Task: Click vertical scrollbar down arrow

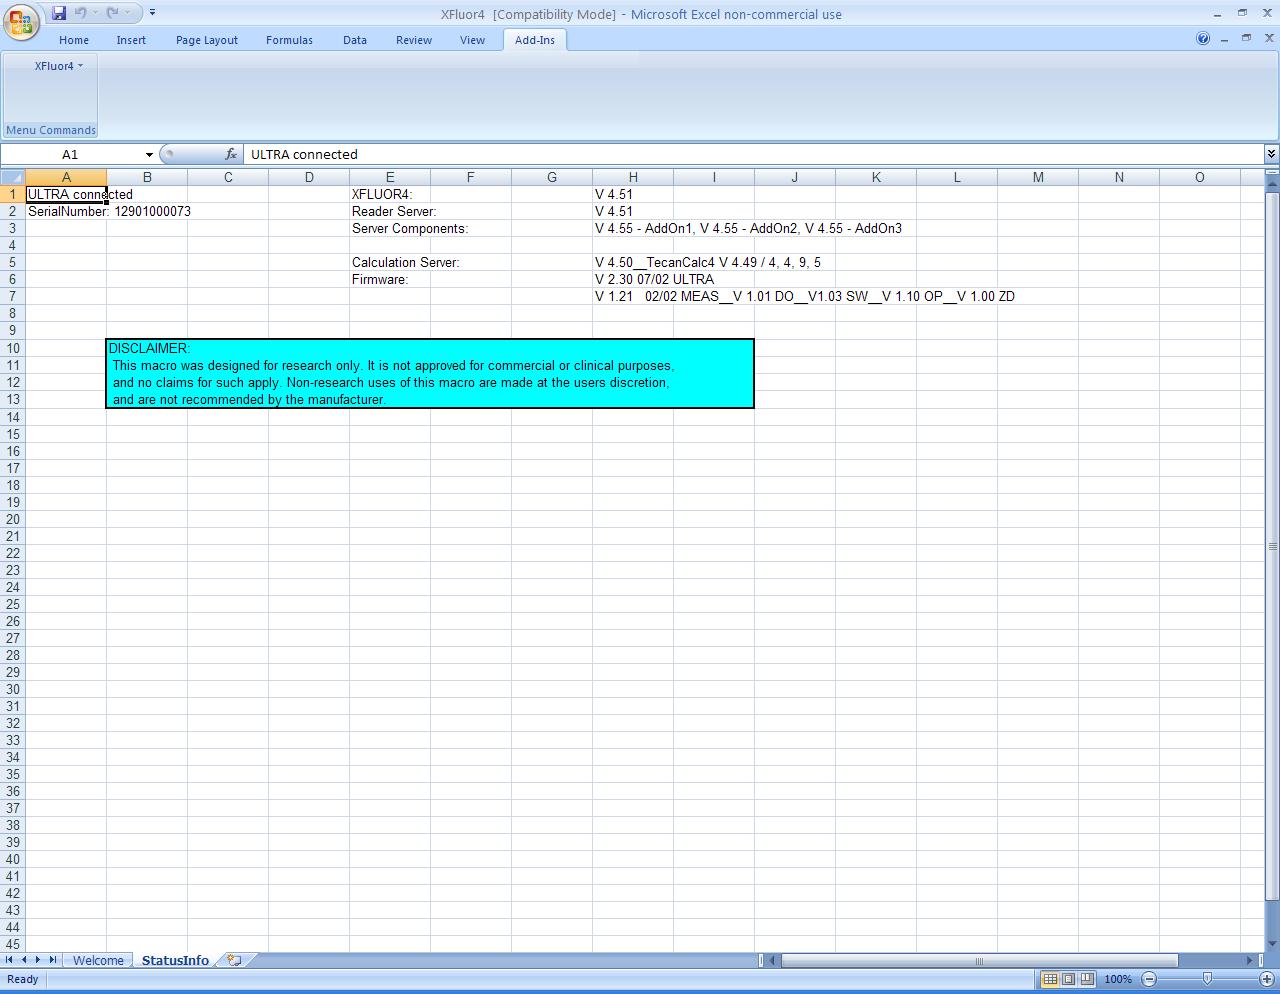Action: [1272, 944]
